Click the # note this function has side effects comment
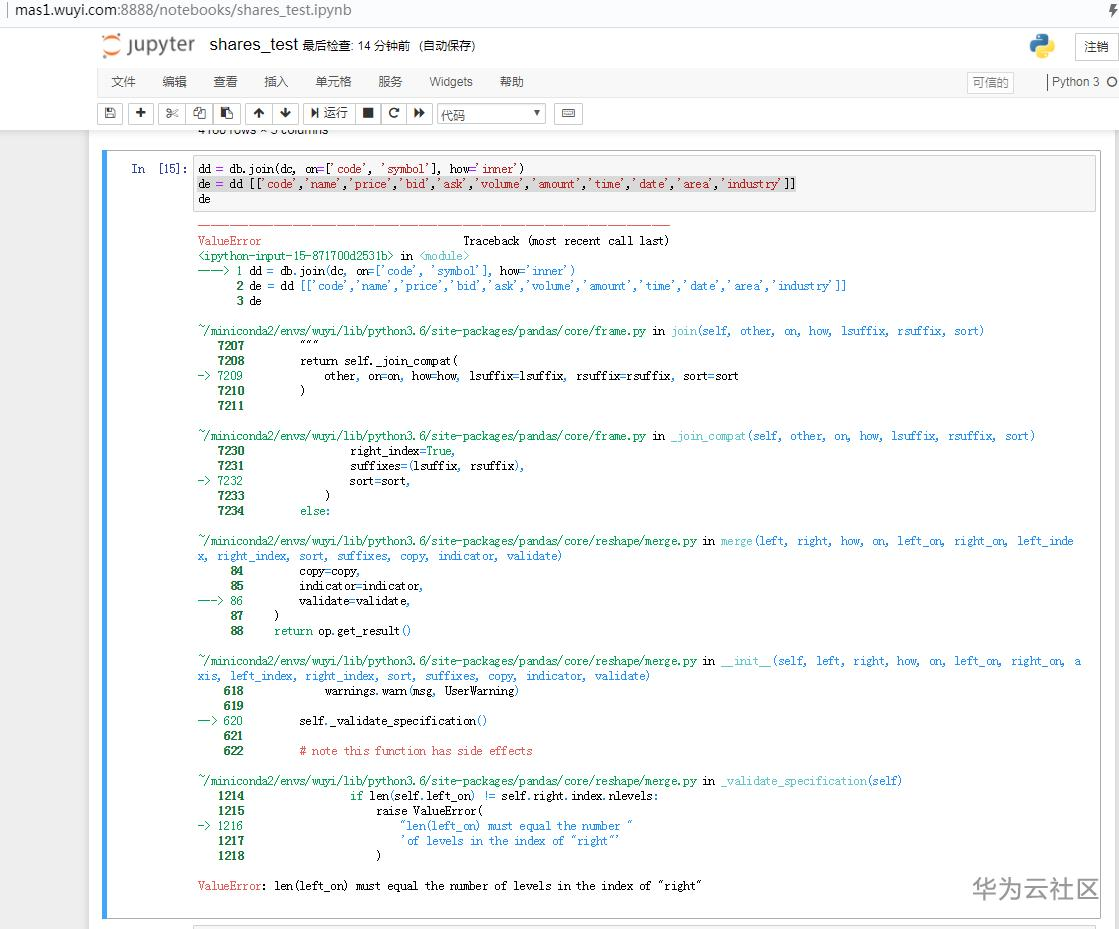This screenshot has height=929, width=1119. [416, 751]
